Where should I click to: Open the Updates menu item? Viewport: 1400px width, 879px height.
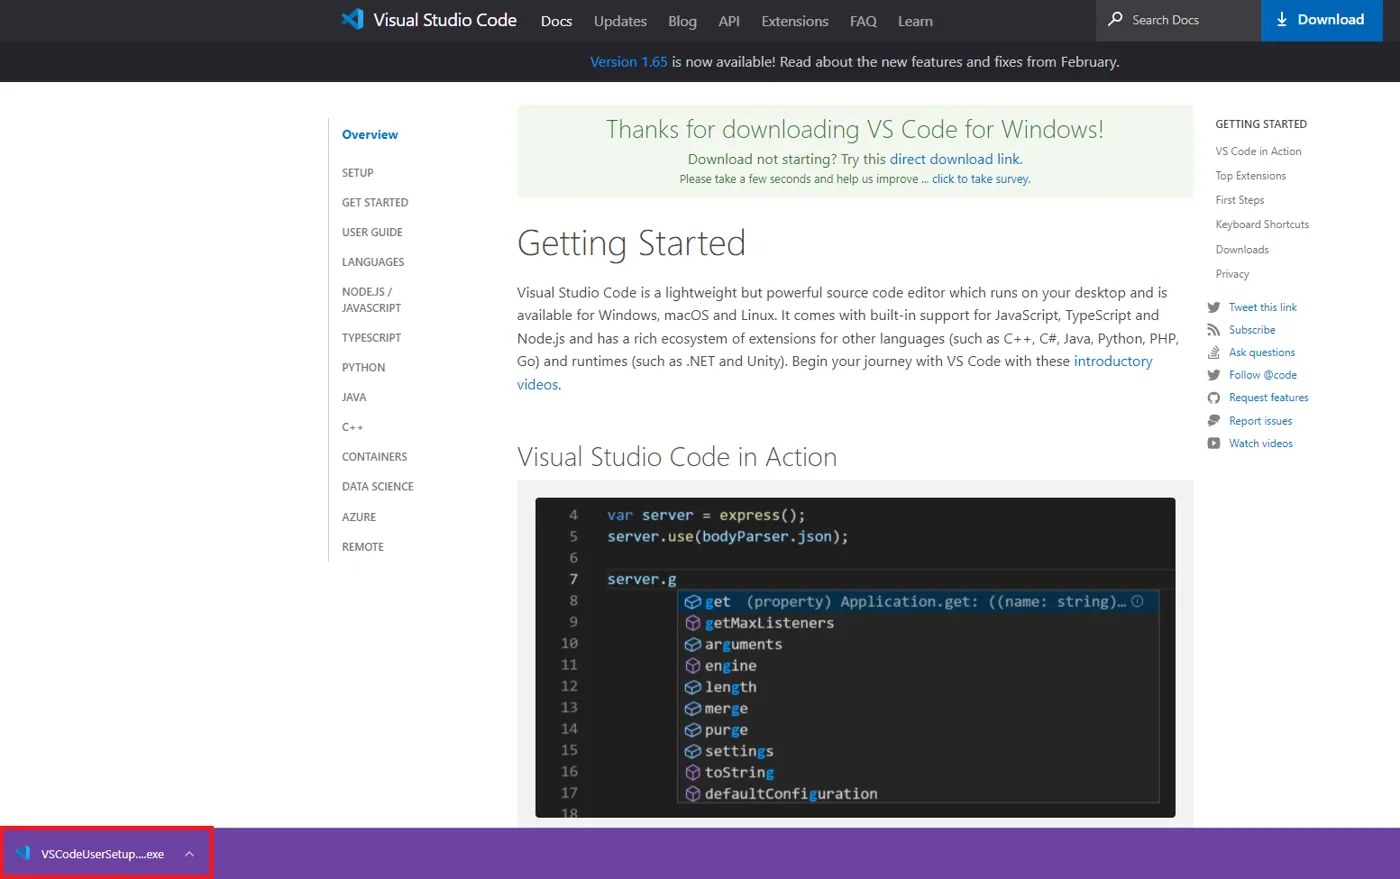[620, 21]
